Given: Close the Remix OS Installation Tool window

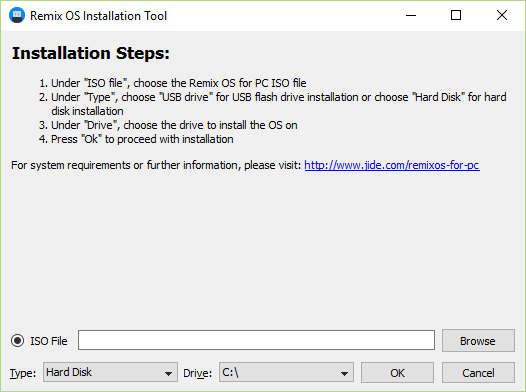Looking at the screenshot, I should point(502,15).
